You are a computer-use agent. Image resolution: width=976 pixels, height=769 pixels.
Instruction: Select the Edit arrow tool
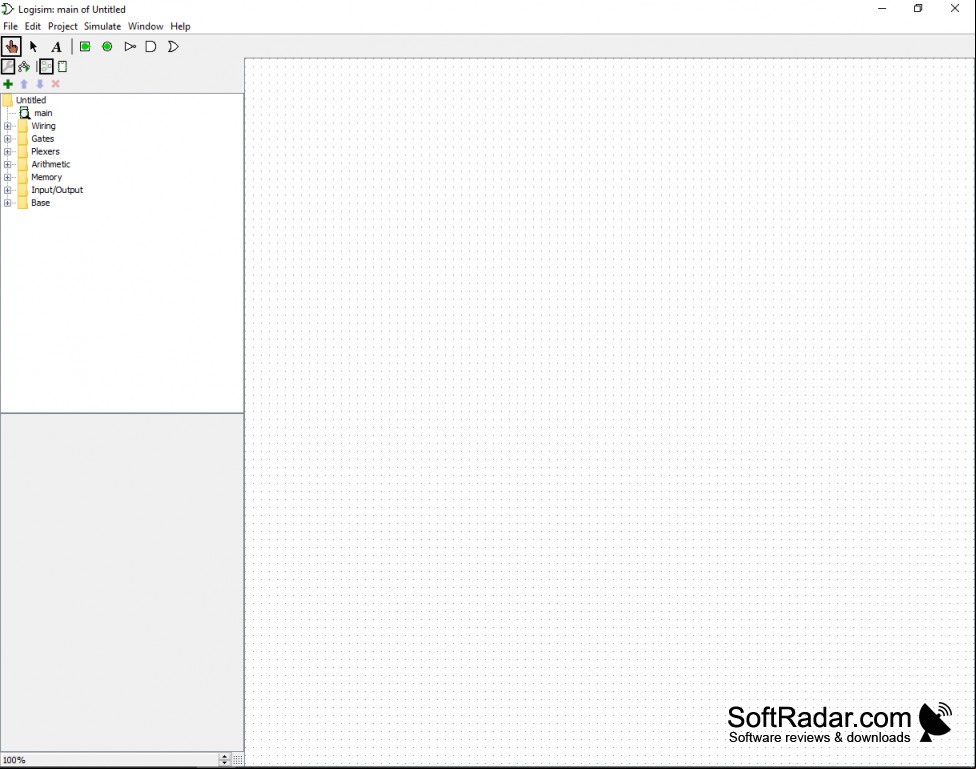pyautogui.click(x=34, y=47)
